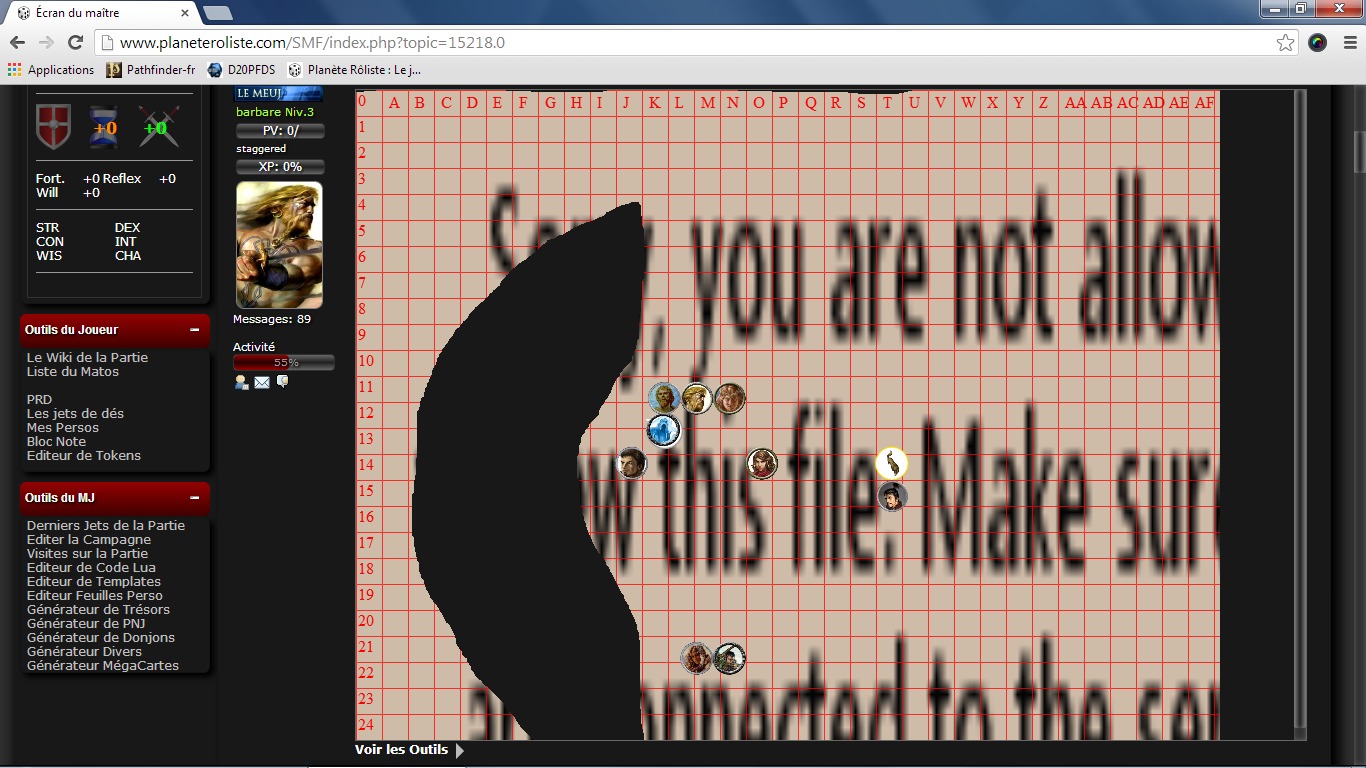Open the Générateur de Donjons link

click(100, 637)
